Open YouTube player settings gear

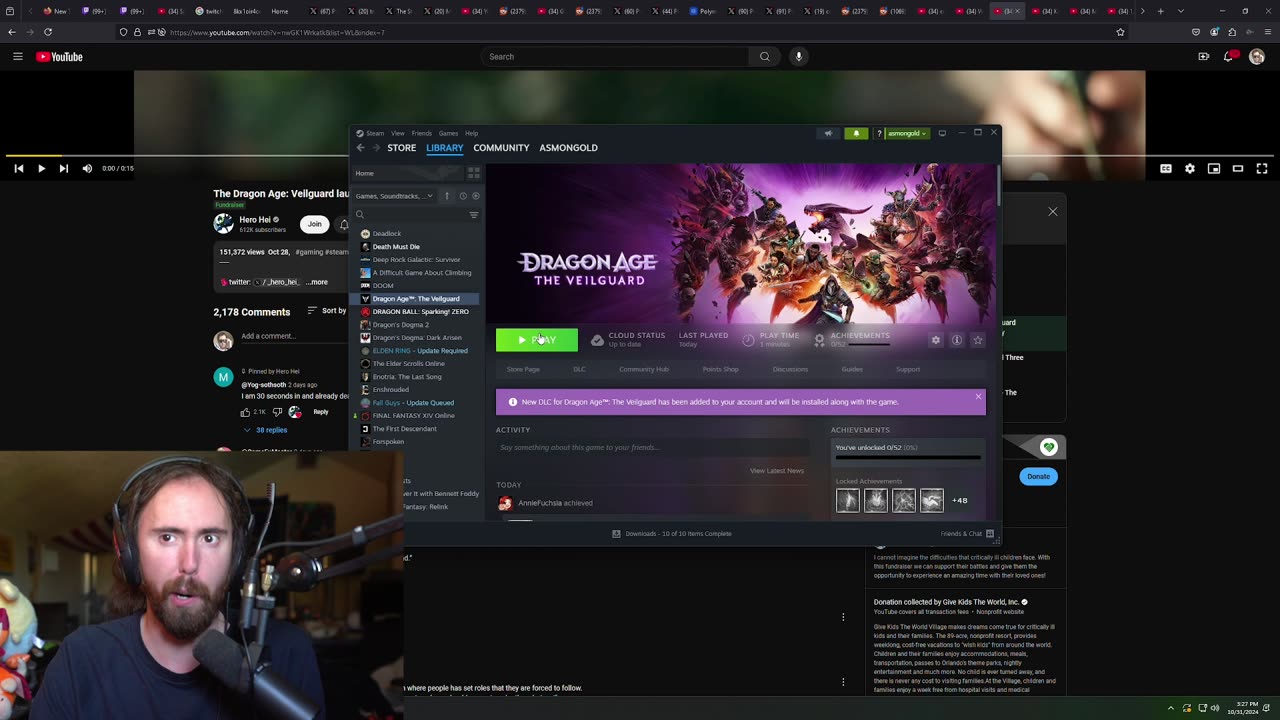point(1190,168)
